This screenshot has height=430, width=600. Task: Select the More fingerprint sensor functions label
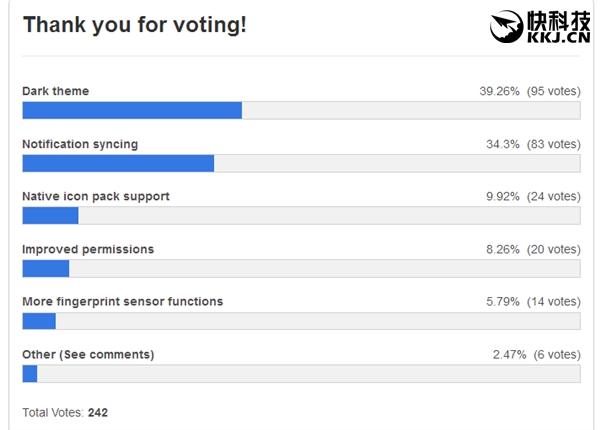pos(123,301)
